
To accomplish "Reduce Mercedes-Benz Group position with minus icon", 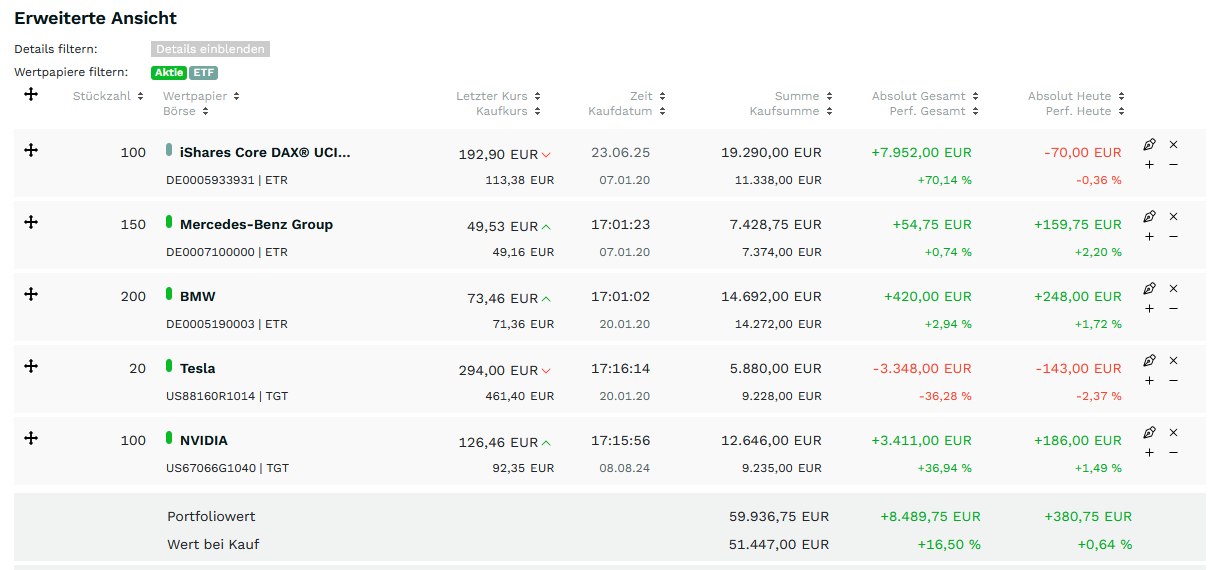I will [x=1174, y=236].
